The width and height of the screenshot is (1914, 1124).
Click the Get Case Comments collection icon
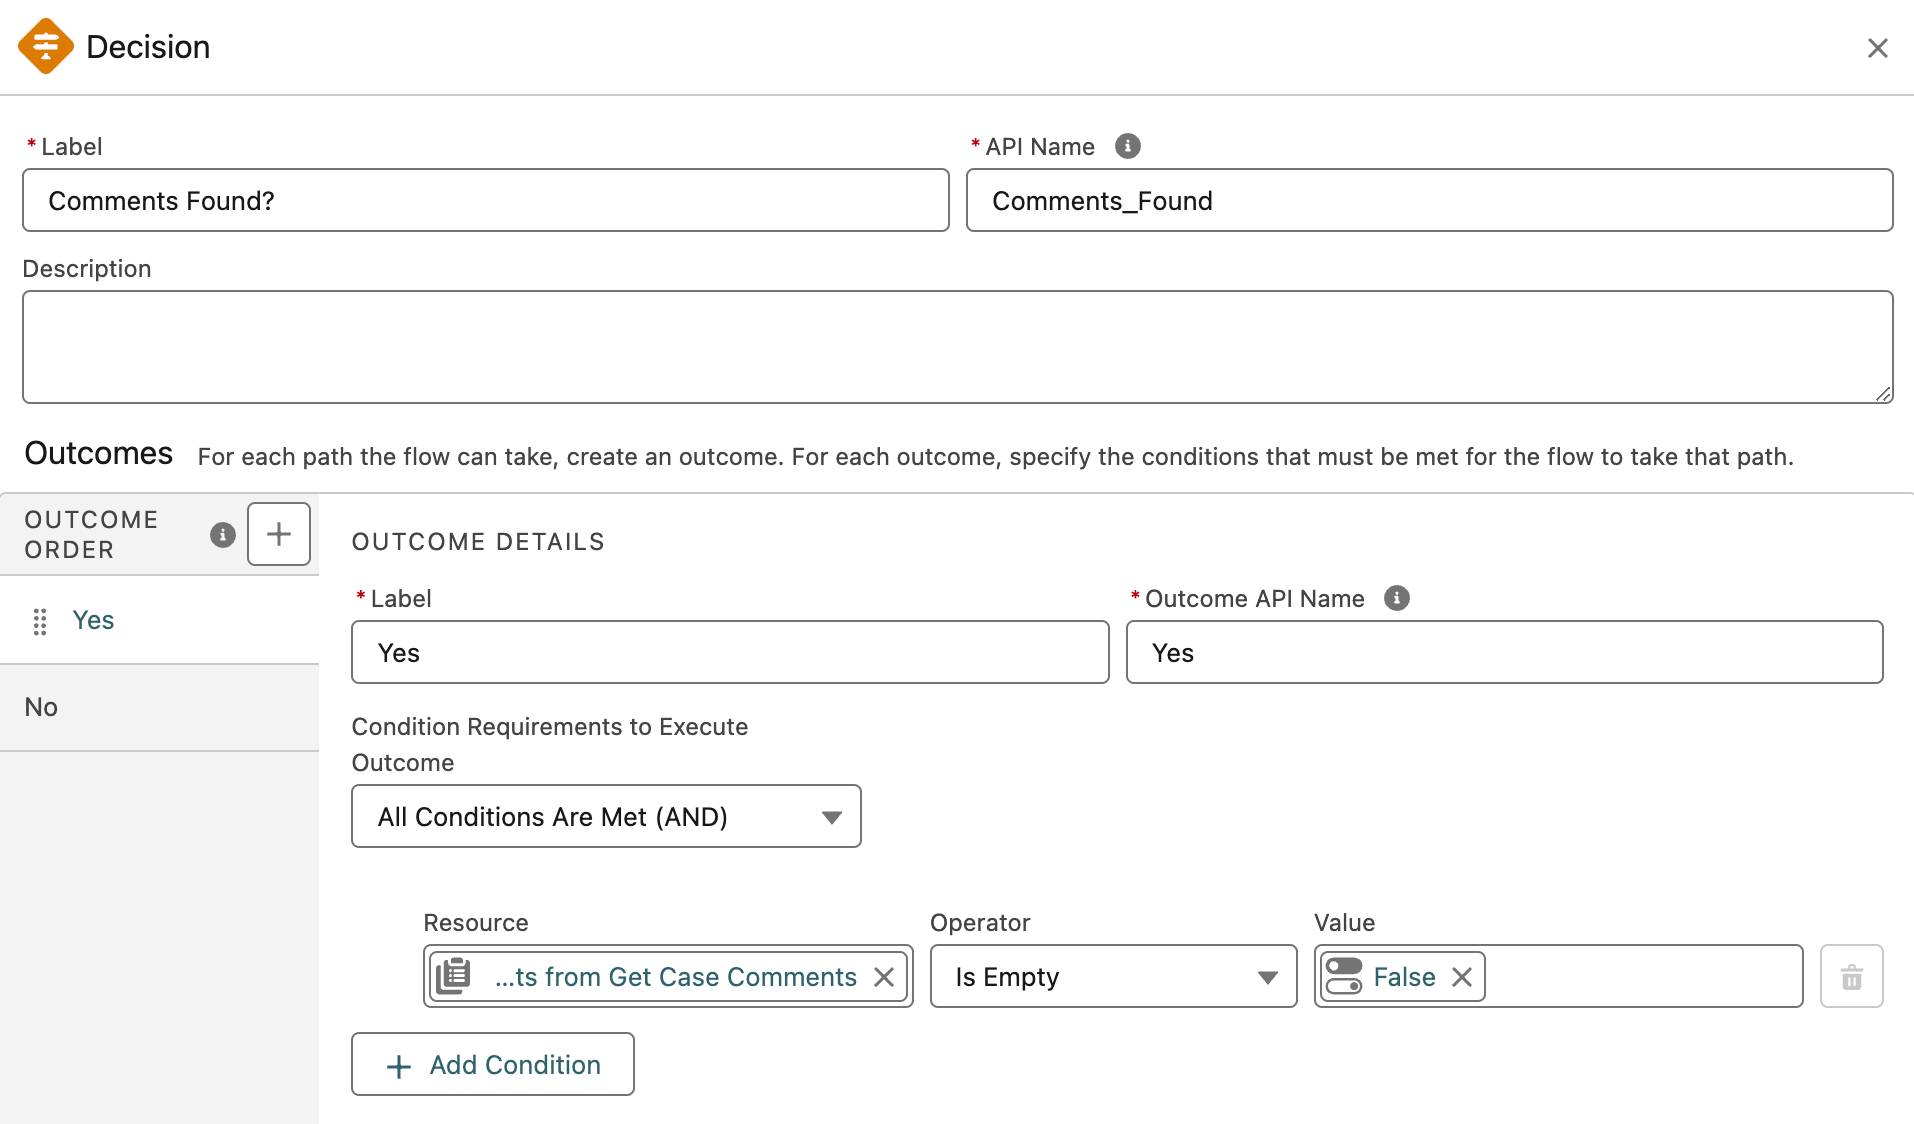click(454, 976)
